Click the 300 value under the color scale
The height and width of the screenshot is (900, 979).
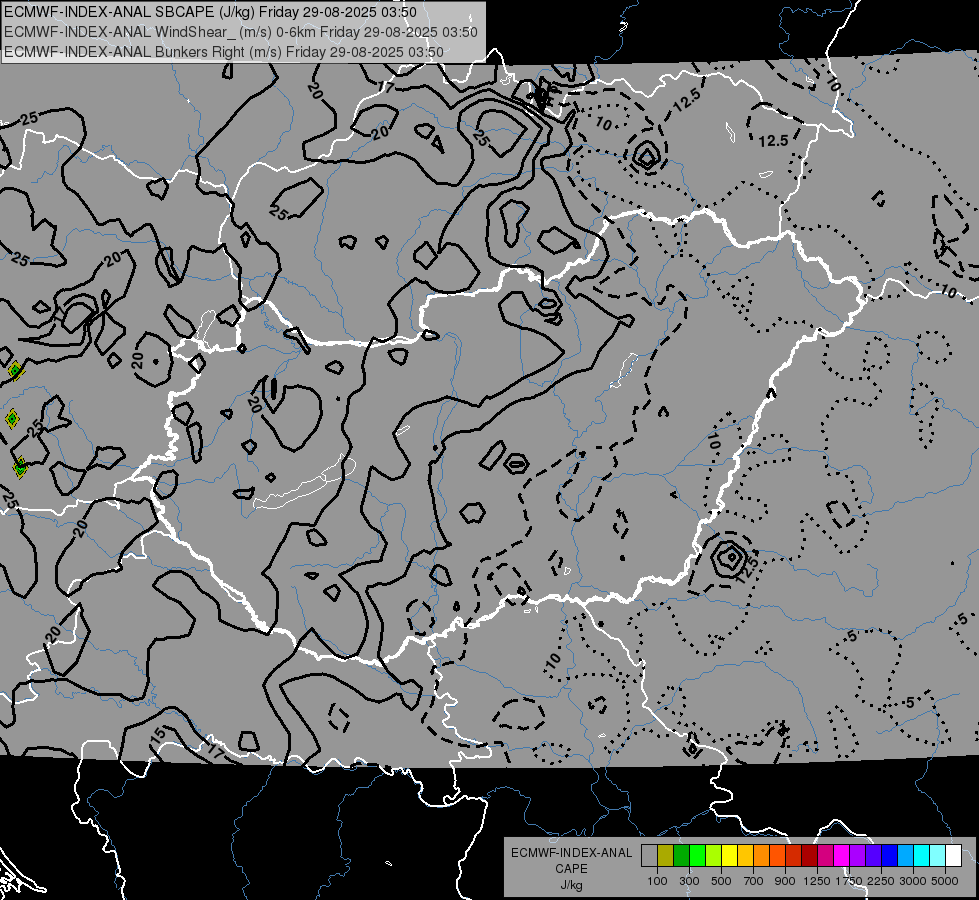point(689,881)
